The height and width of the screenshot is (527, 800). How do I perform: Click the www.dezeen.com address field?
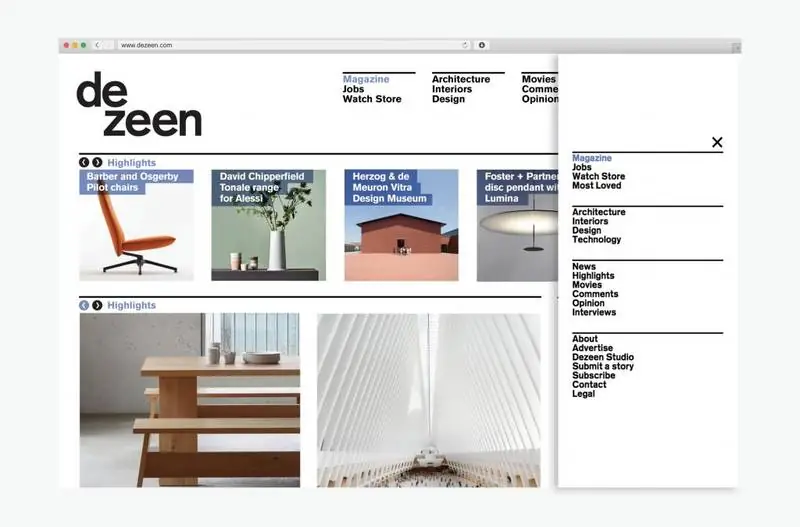click(293, 45)
